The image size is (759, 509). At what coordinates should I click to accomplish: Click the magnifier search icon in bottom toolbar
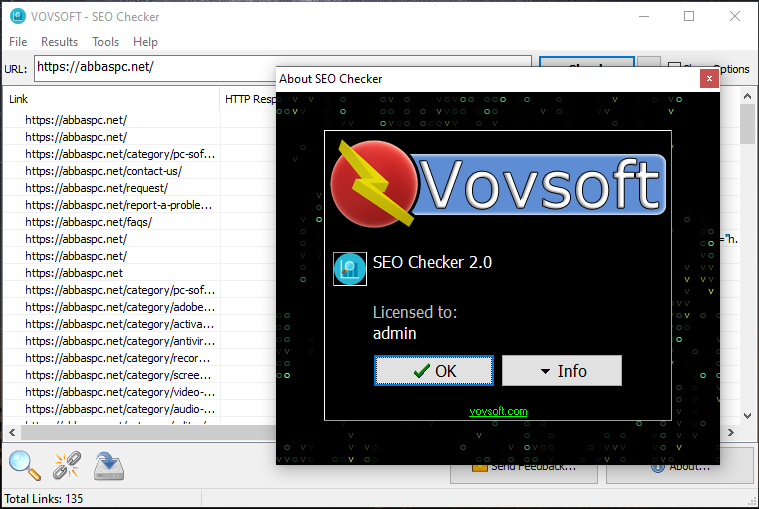(x=24, y=465)
